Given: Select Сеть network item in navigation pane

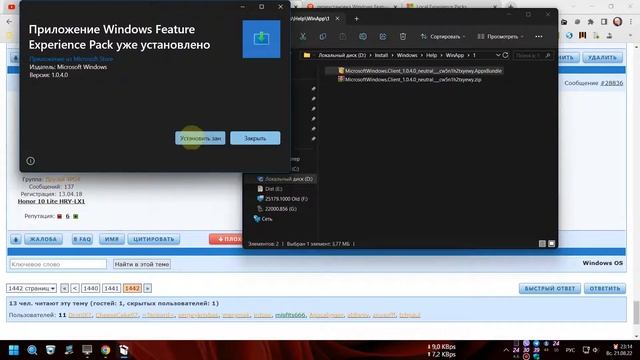Looking at the screenshot, I should click(262, 219).
